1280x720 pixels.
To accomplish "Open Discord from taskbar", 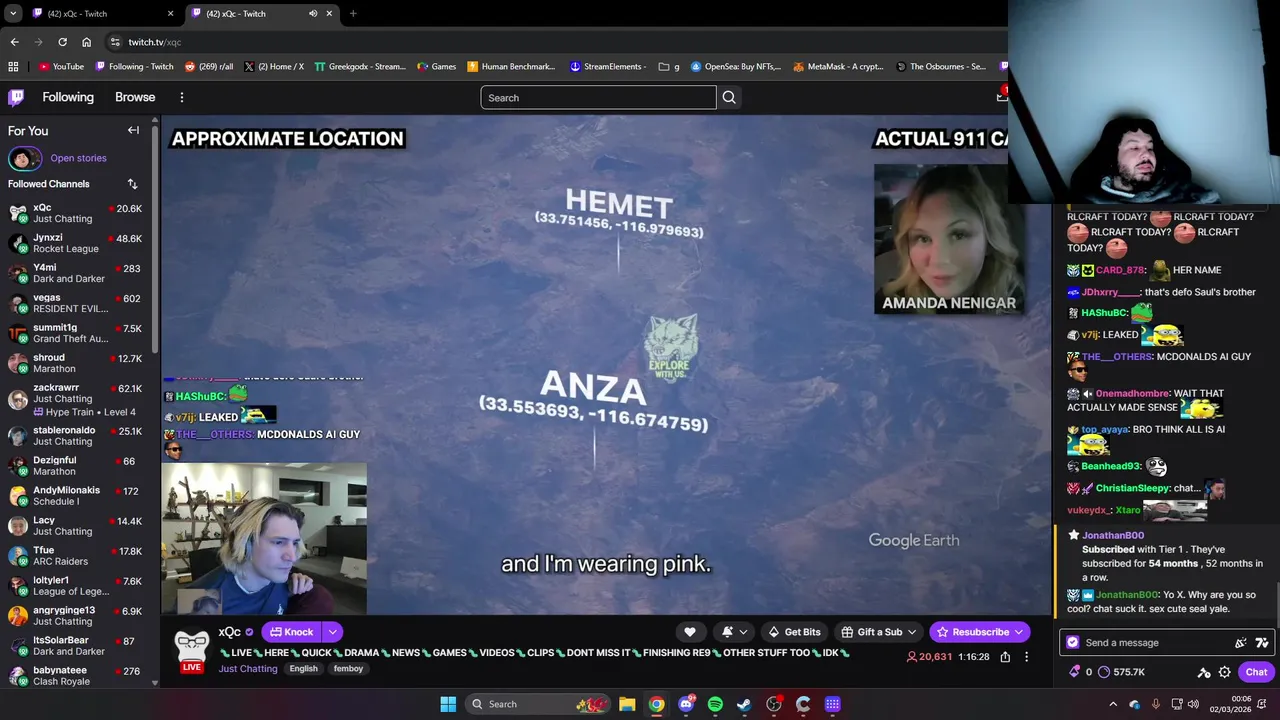I will tap(686, 704).
